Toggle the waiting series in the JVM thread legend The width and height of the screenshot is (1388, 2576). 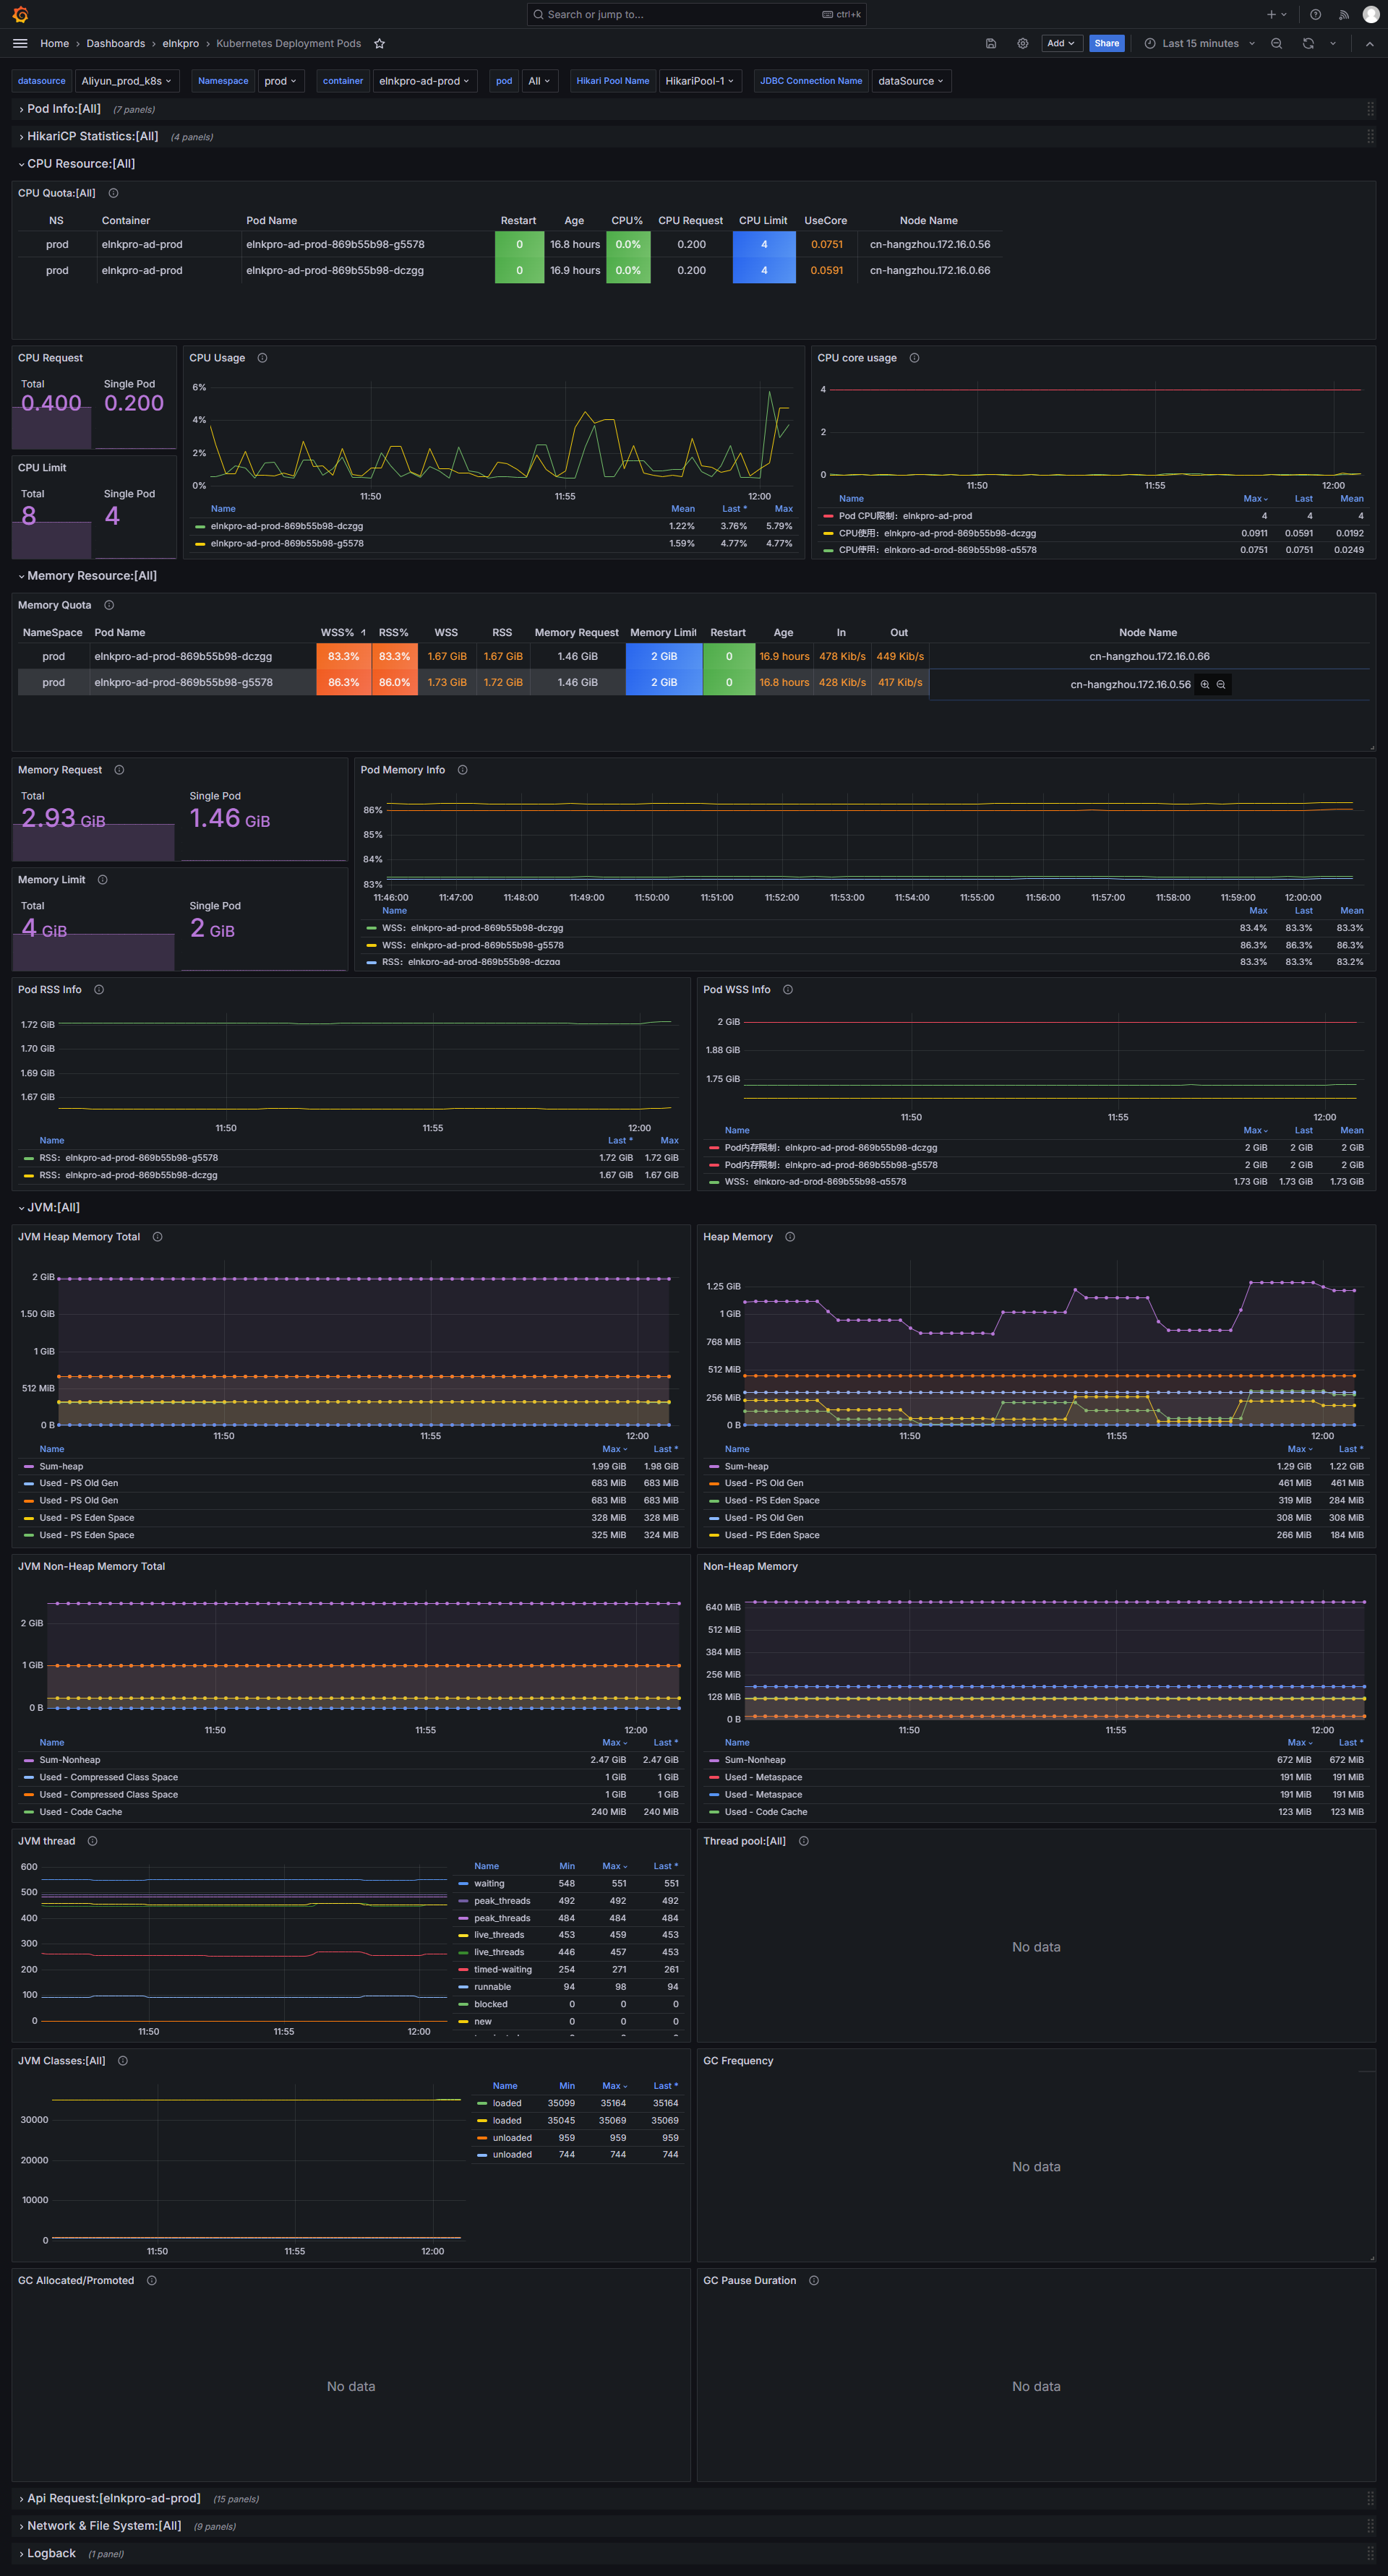[488, 1884]
